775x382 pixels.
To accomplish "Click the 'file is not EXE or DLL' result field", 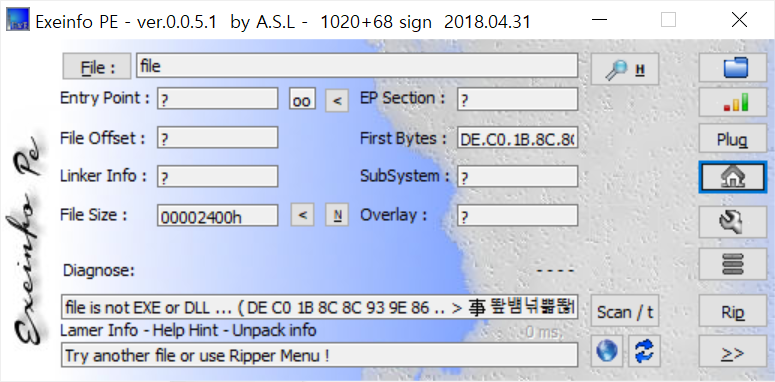I will pyautogui.click(x=319, y=308).
